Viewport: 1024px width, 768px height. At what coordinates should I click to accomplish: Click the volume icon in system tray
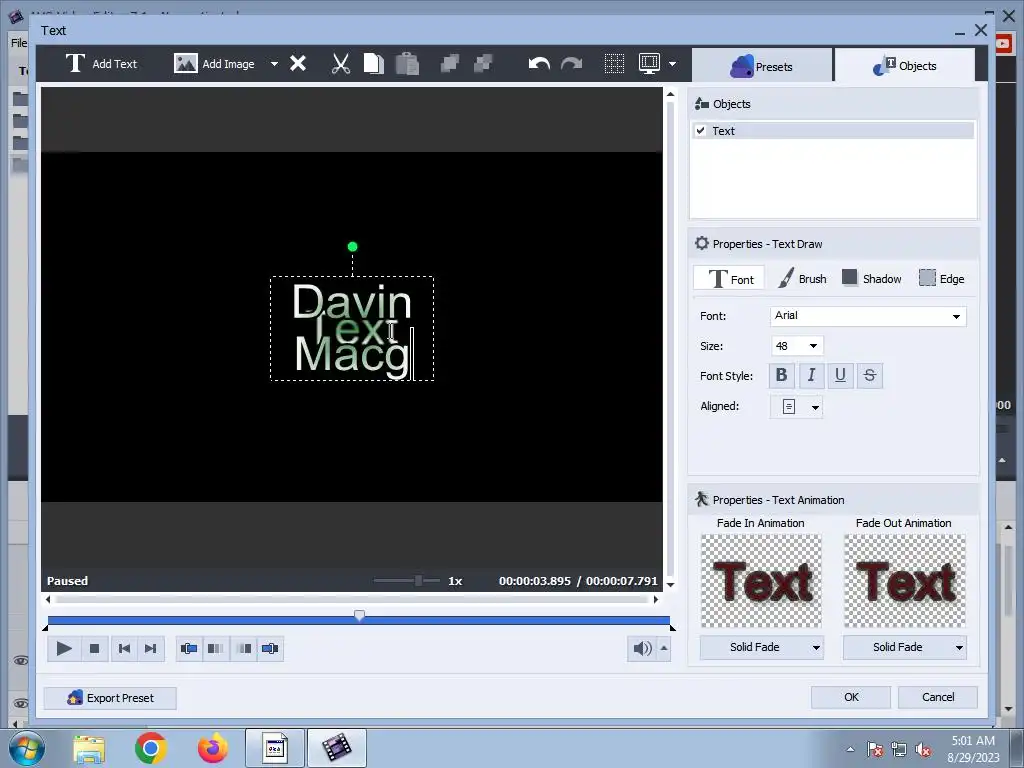pos(923,750)
